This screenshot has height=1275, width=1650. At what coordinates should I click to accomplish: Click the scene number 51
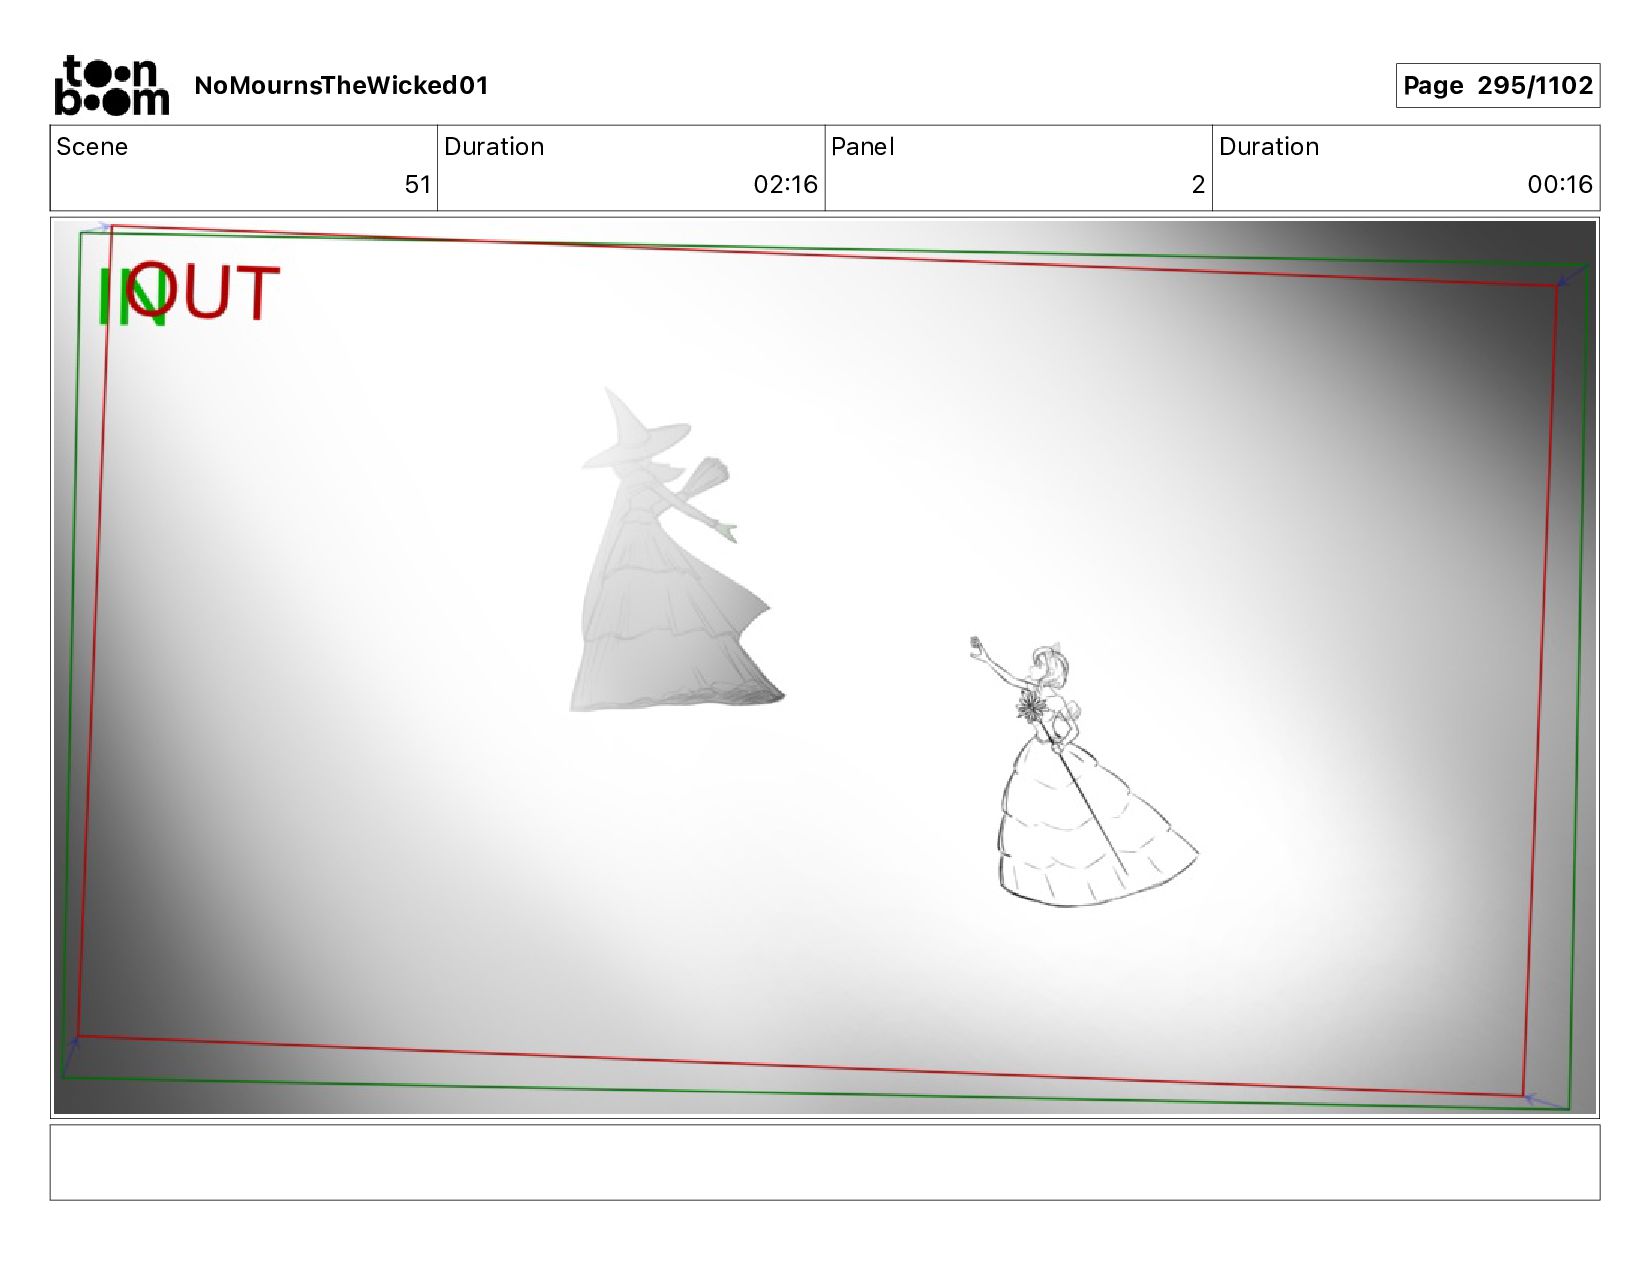pos(417,185)
